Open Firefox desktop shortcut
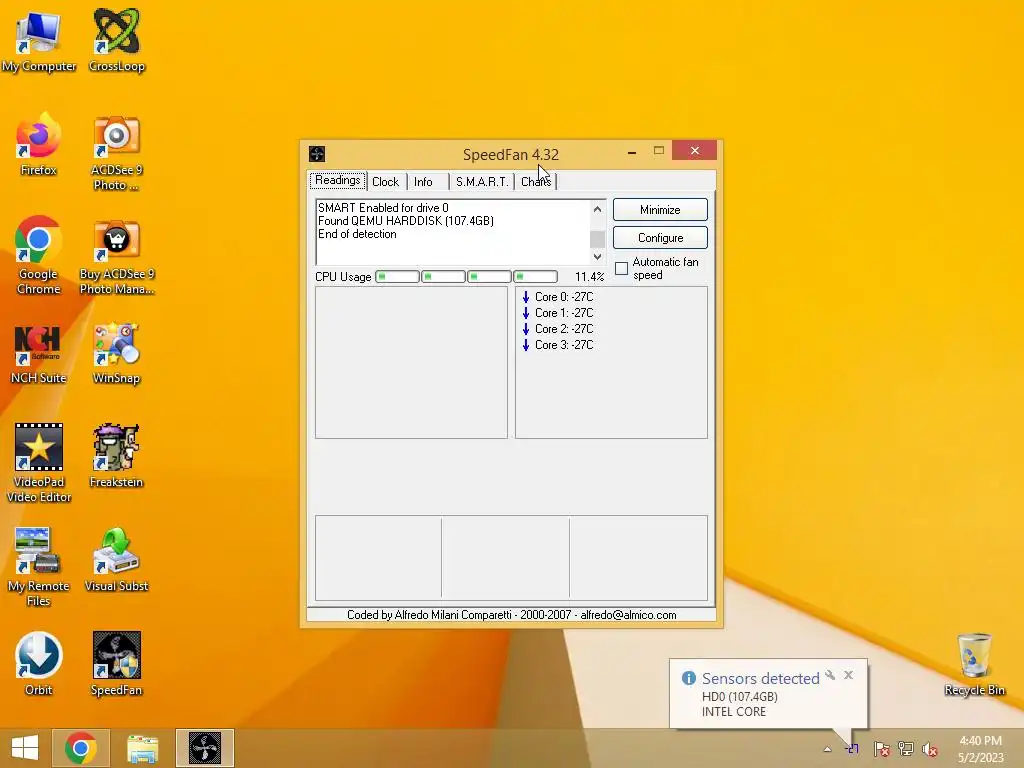This screenshot has height=768, width=1024. click(39, 145)
